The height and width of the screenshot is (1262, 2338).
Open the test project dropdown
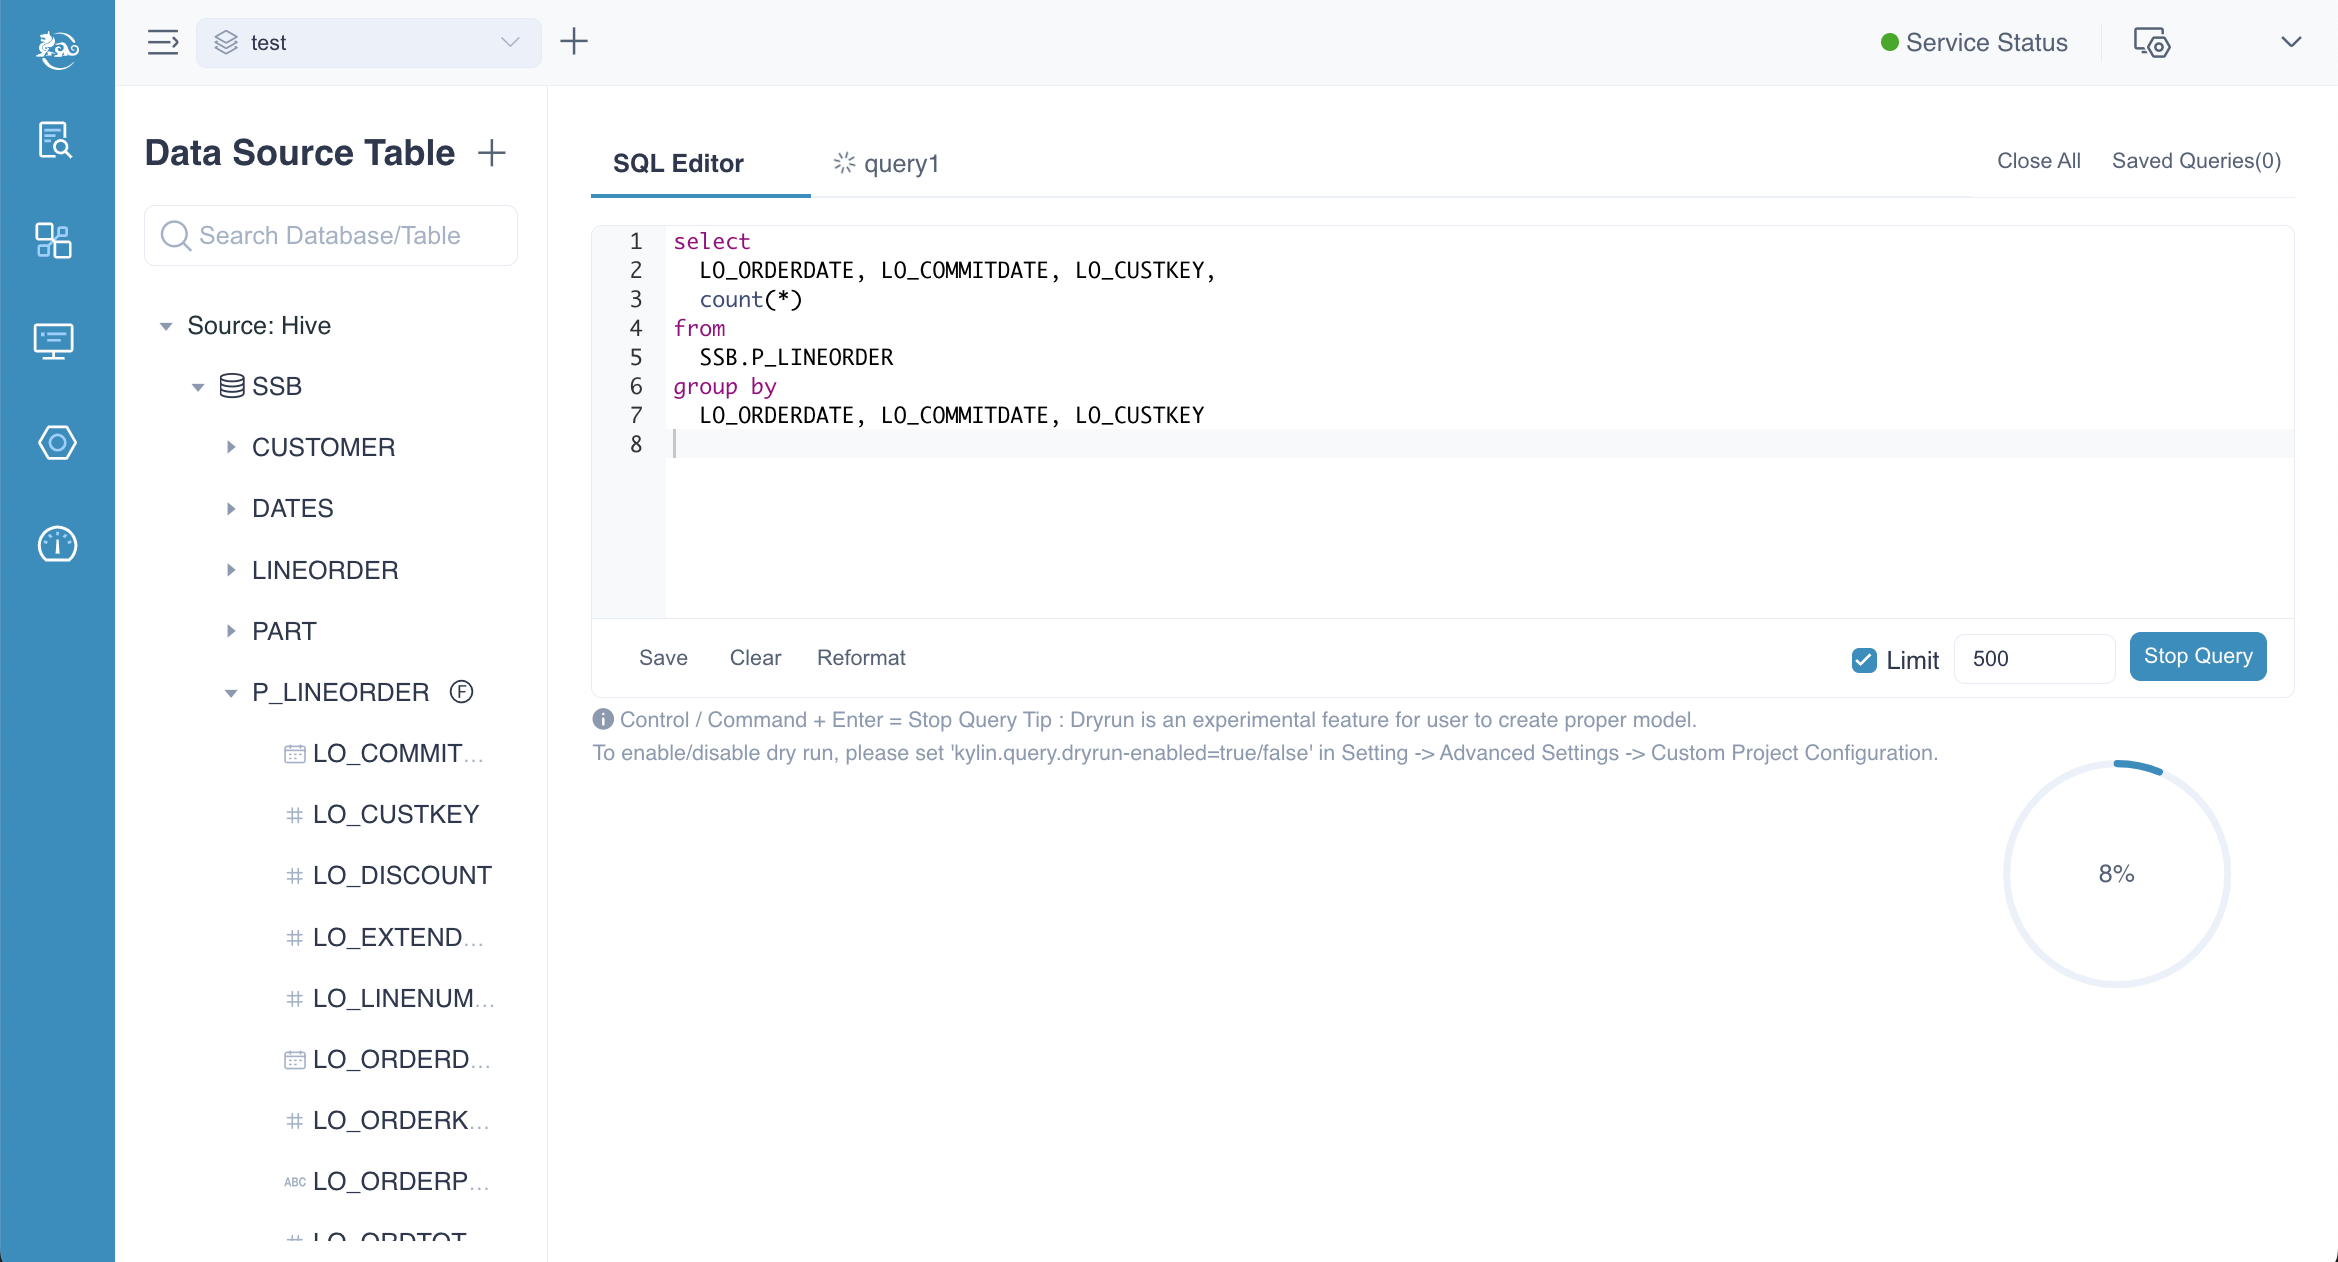[x=369, y=43]
